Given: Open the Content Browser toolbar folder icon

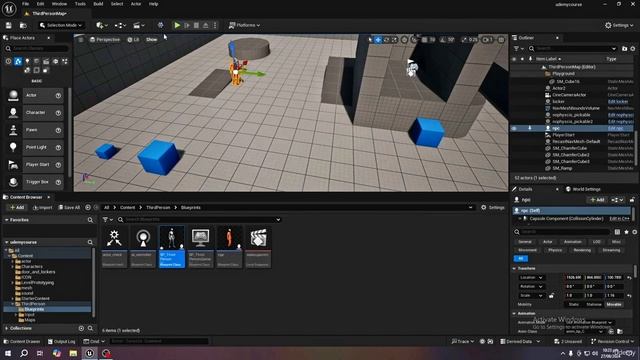Looking at the screenshot, I should (x=23, y=25).
